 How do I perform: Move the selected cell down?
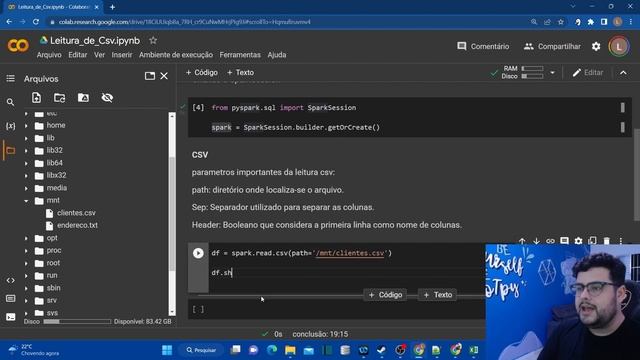point(536,241)
